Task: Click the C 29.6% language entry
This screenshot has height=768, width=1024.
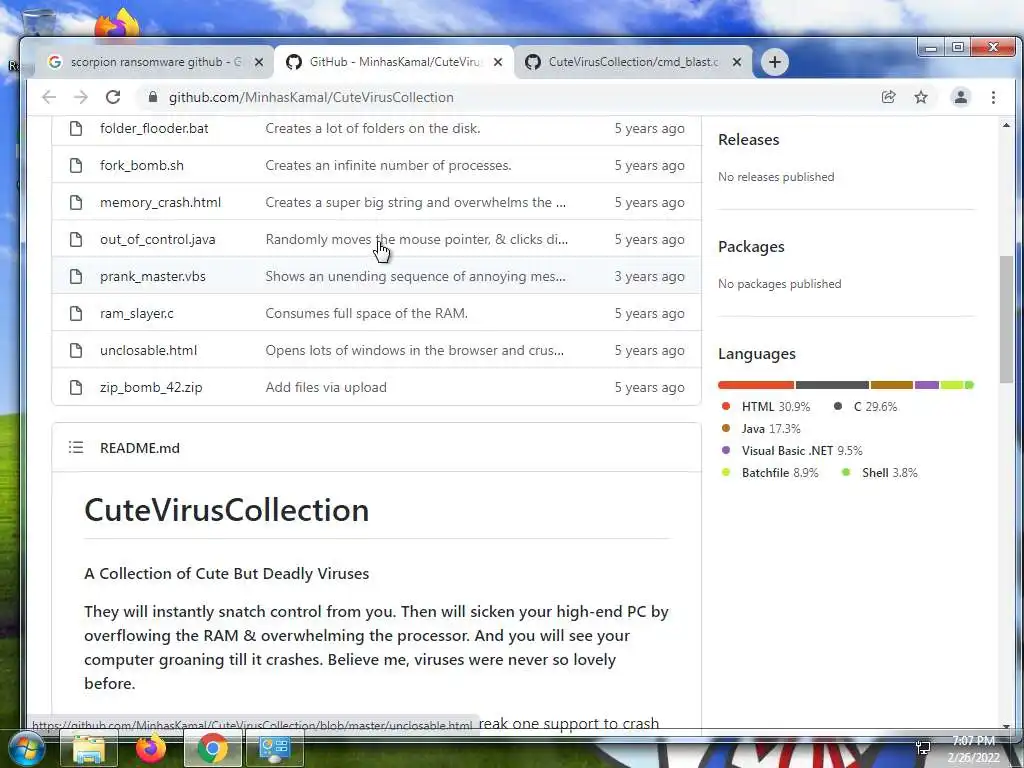Action: coord(865,407)
